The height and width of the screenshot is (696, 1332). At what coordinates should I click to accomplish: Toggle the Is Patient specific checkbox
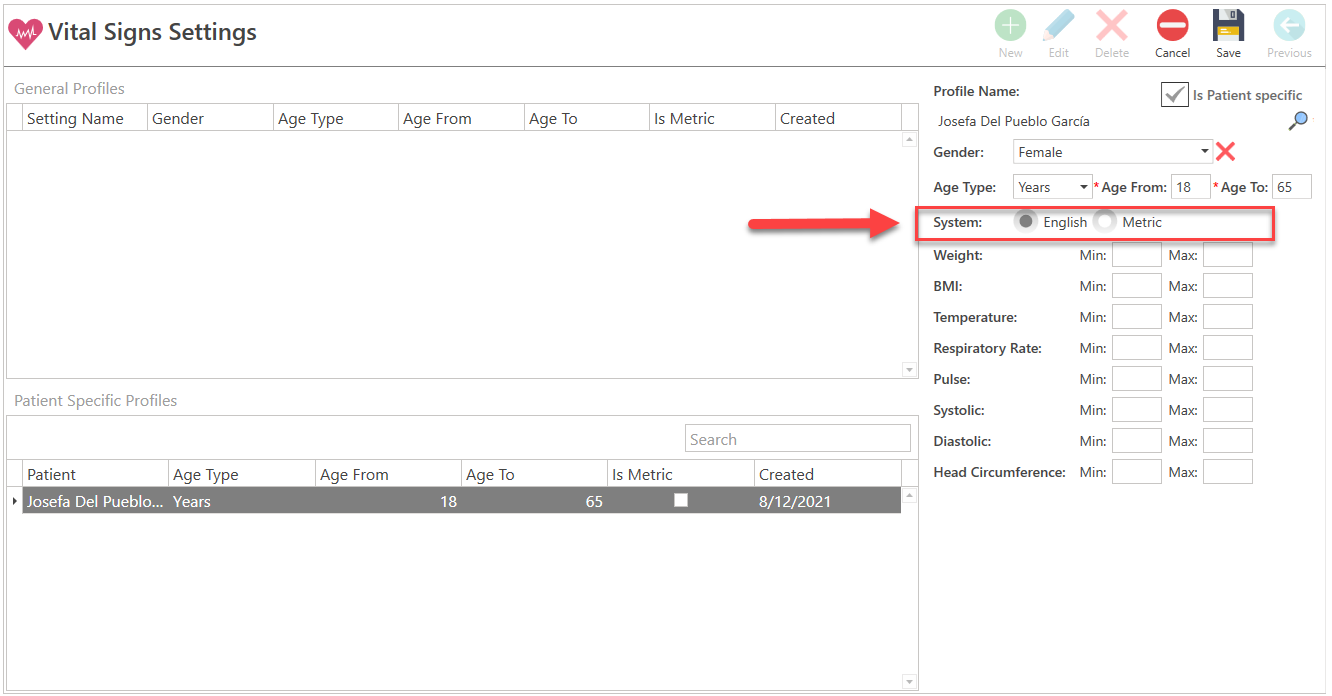click(x=1174, y=95)
